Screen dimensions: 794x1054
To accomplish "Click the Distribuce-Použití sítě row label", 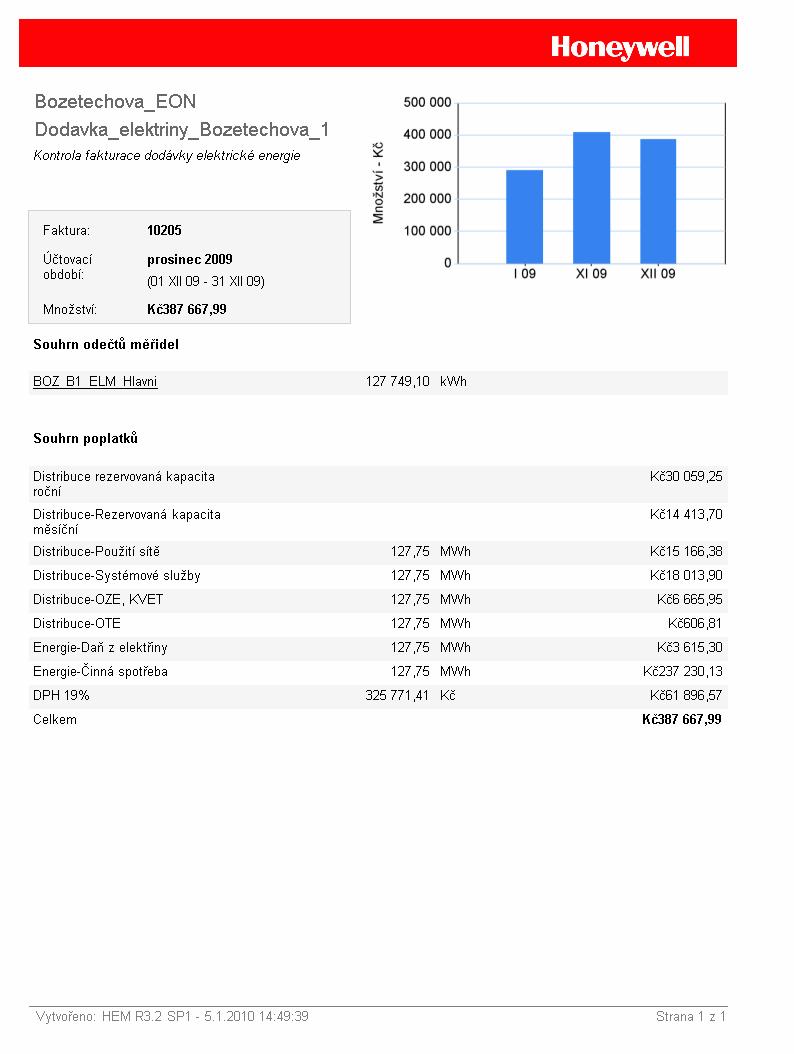I will click(96, 552).
